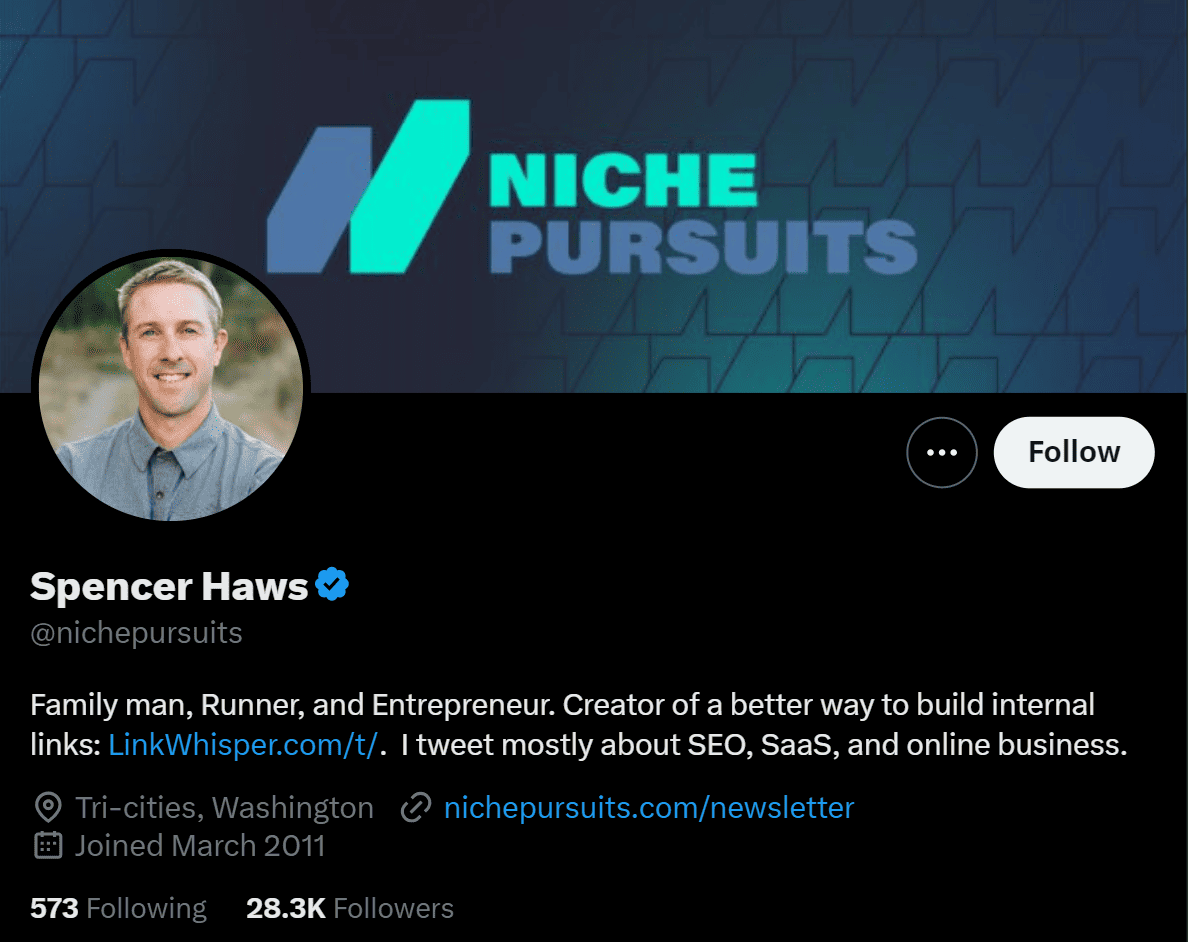Open the LinkWhisper.com/t/ link
Viewport: 1188px width, 942px height.
click(x=243, y=745)
